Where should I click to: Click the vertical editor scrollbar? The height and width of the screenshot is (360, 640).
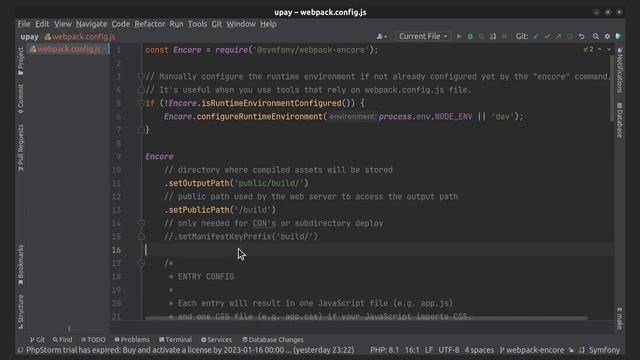(611, 88)
